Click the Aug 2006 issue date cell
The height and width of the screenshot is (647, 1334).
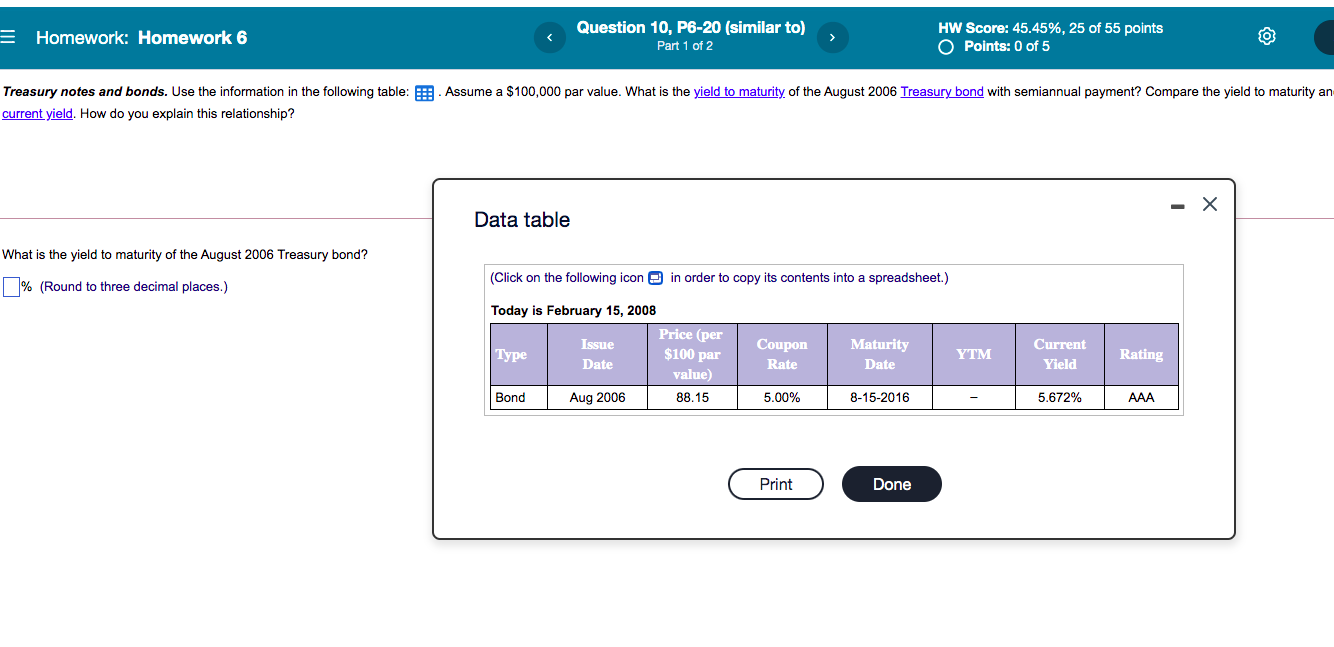(x=598, y=398)
